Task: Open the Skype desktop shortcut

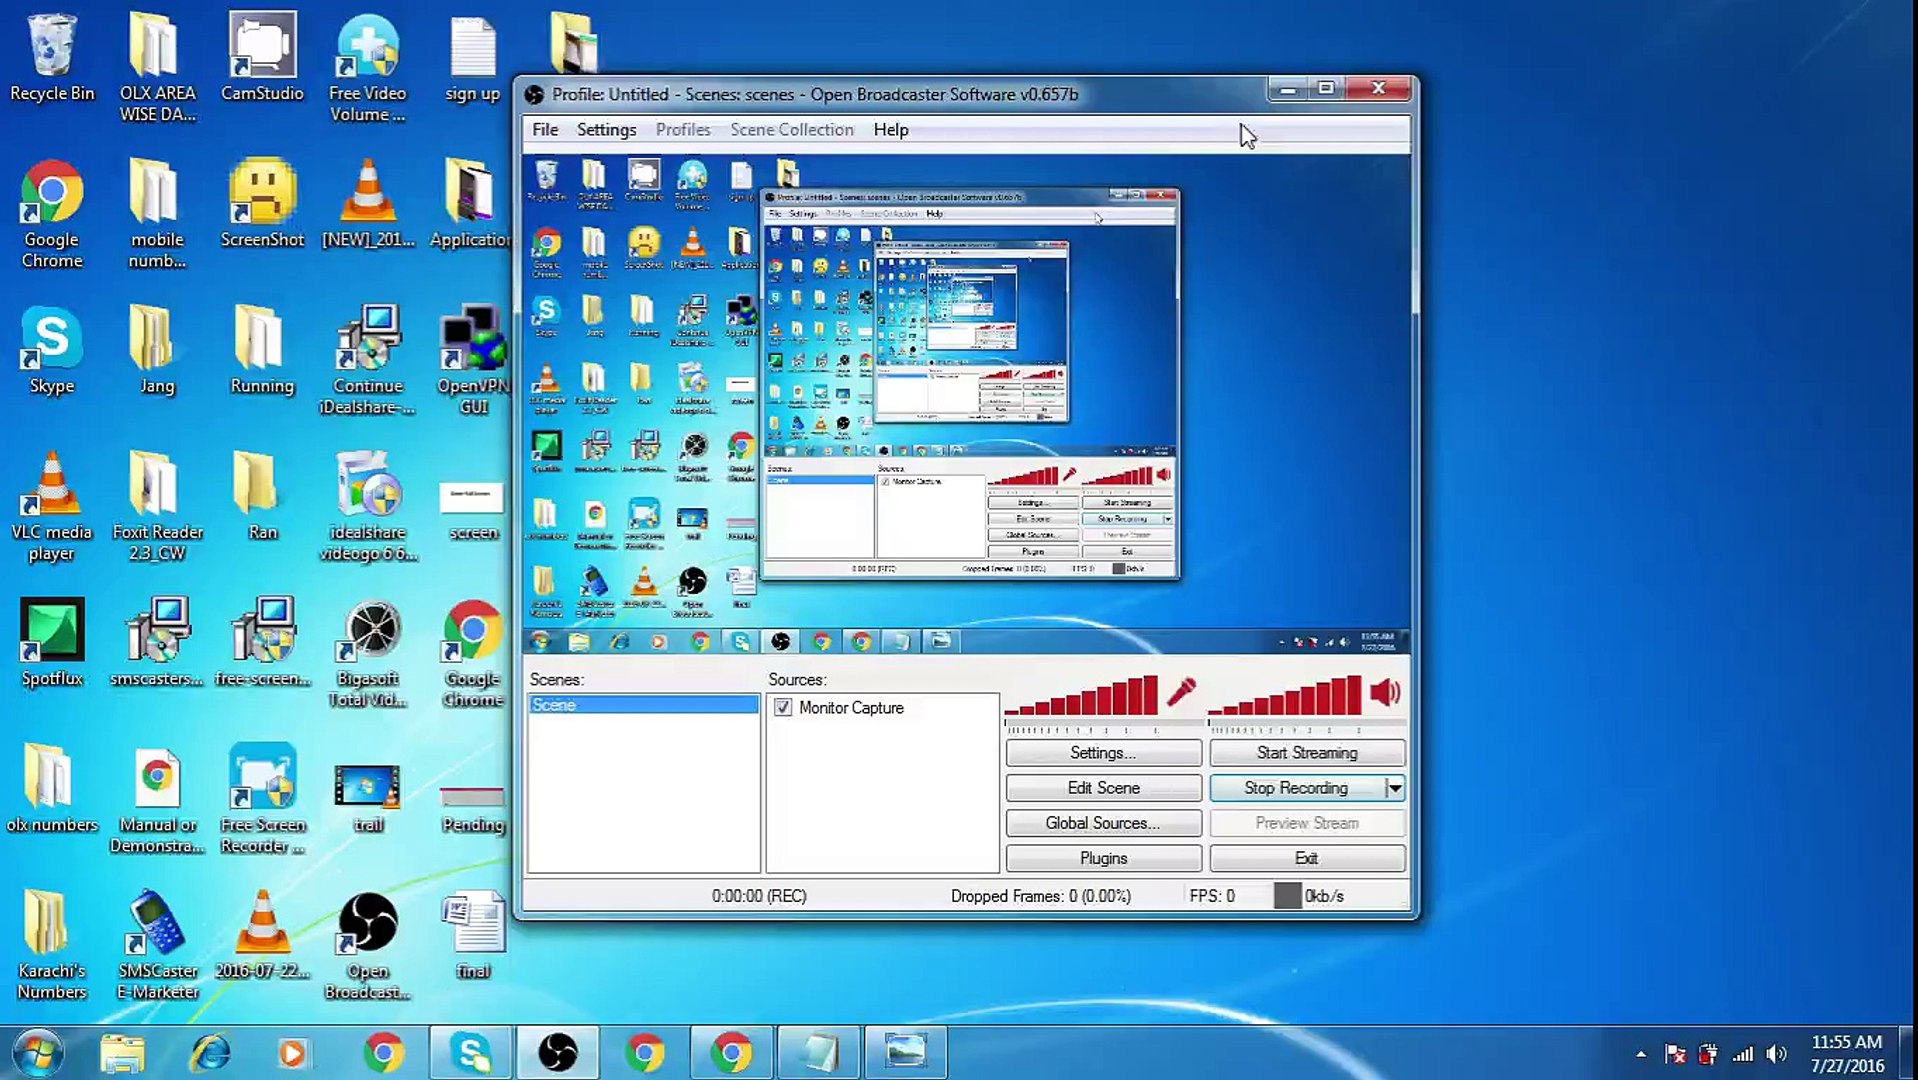Action: [52, 350]
